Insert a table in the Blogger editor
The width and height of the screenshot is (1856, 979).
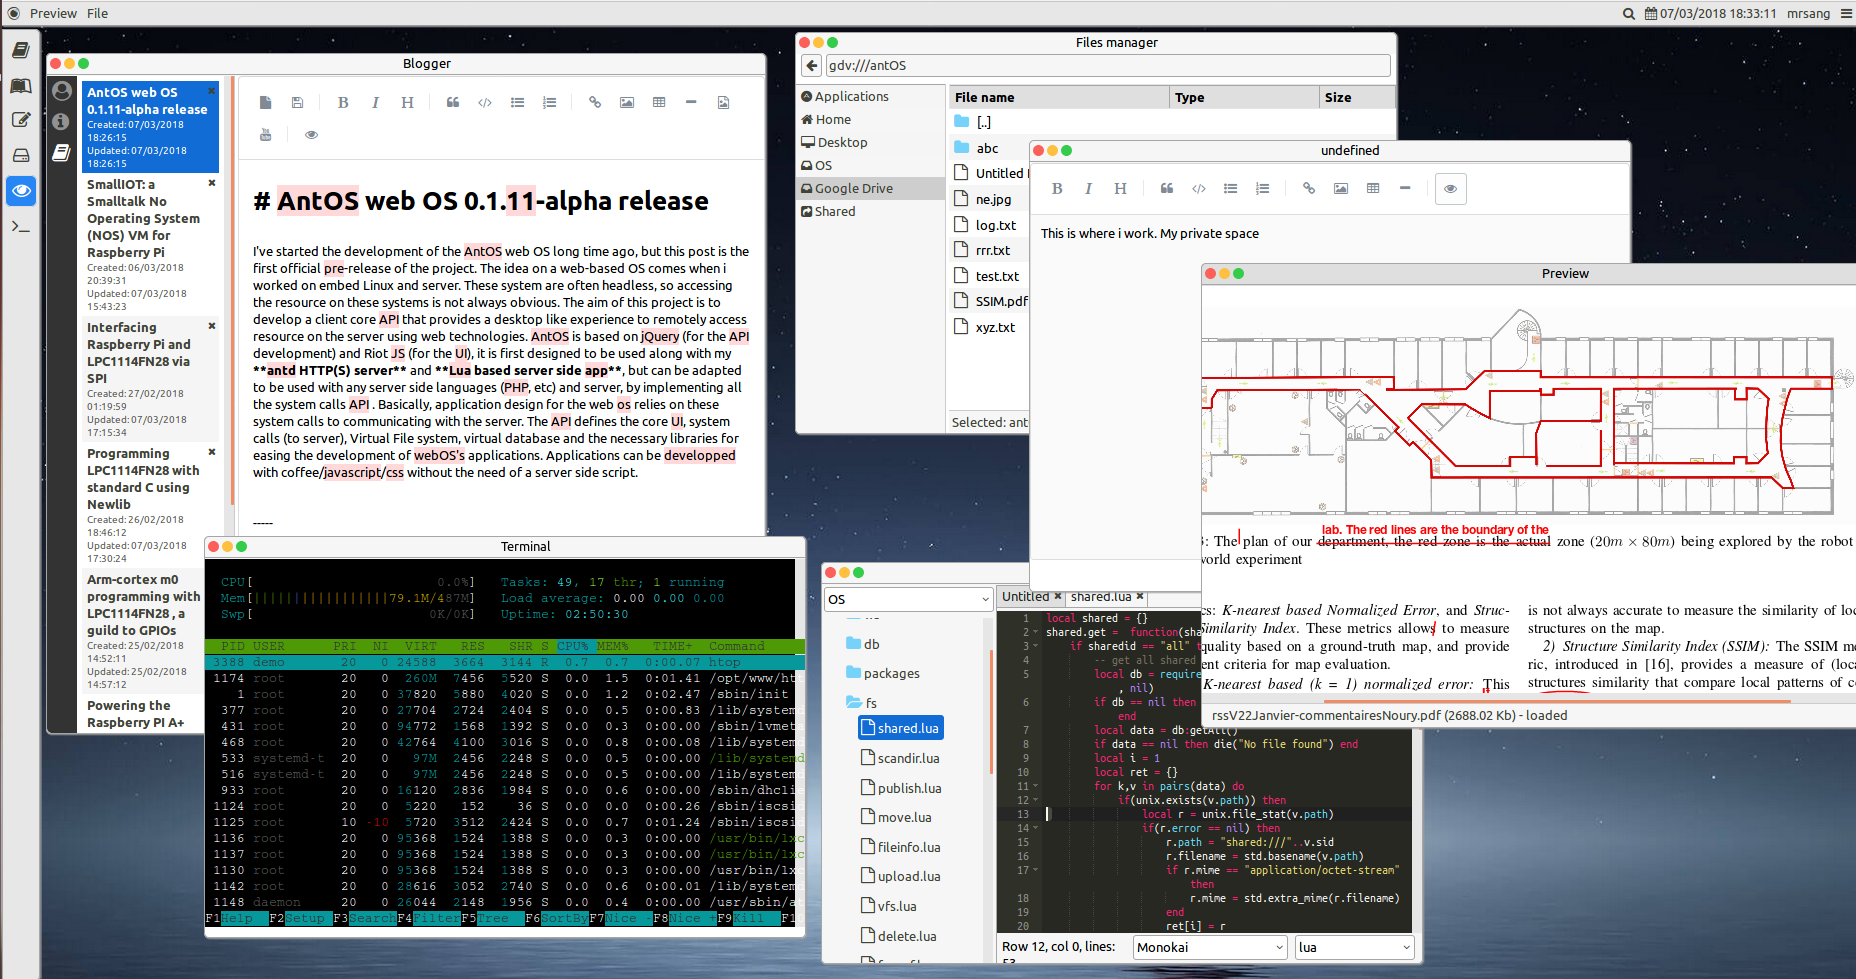click(x=659, y=102)
